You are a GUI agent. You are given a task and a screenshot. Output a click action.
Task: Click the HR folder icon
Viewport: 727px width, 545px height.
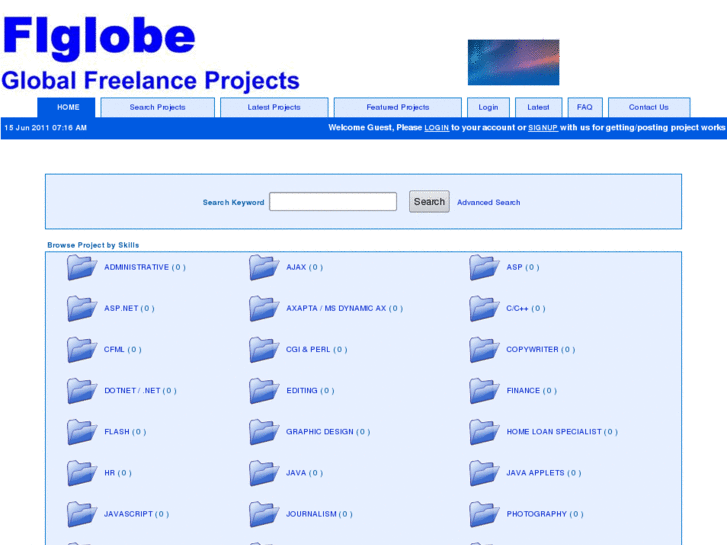pyautogui.click(x=82, y=473)
